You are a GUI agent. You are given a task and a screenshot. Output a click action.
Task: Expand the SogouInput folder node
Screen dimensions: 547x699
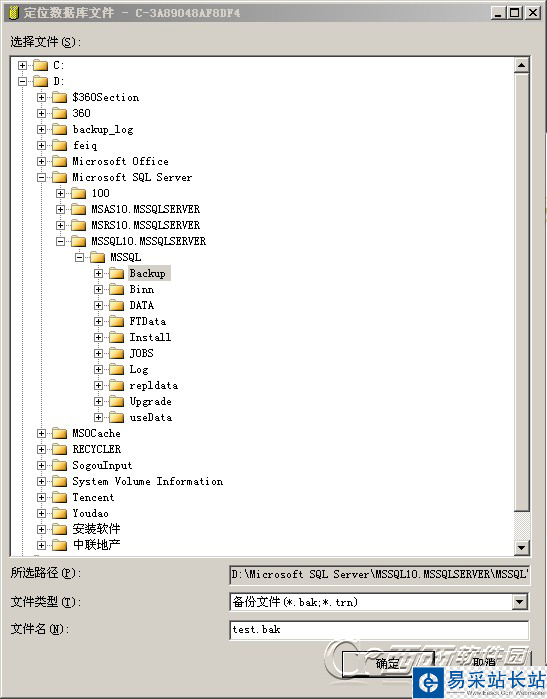pyautogui.click(x=41, y=465)
